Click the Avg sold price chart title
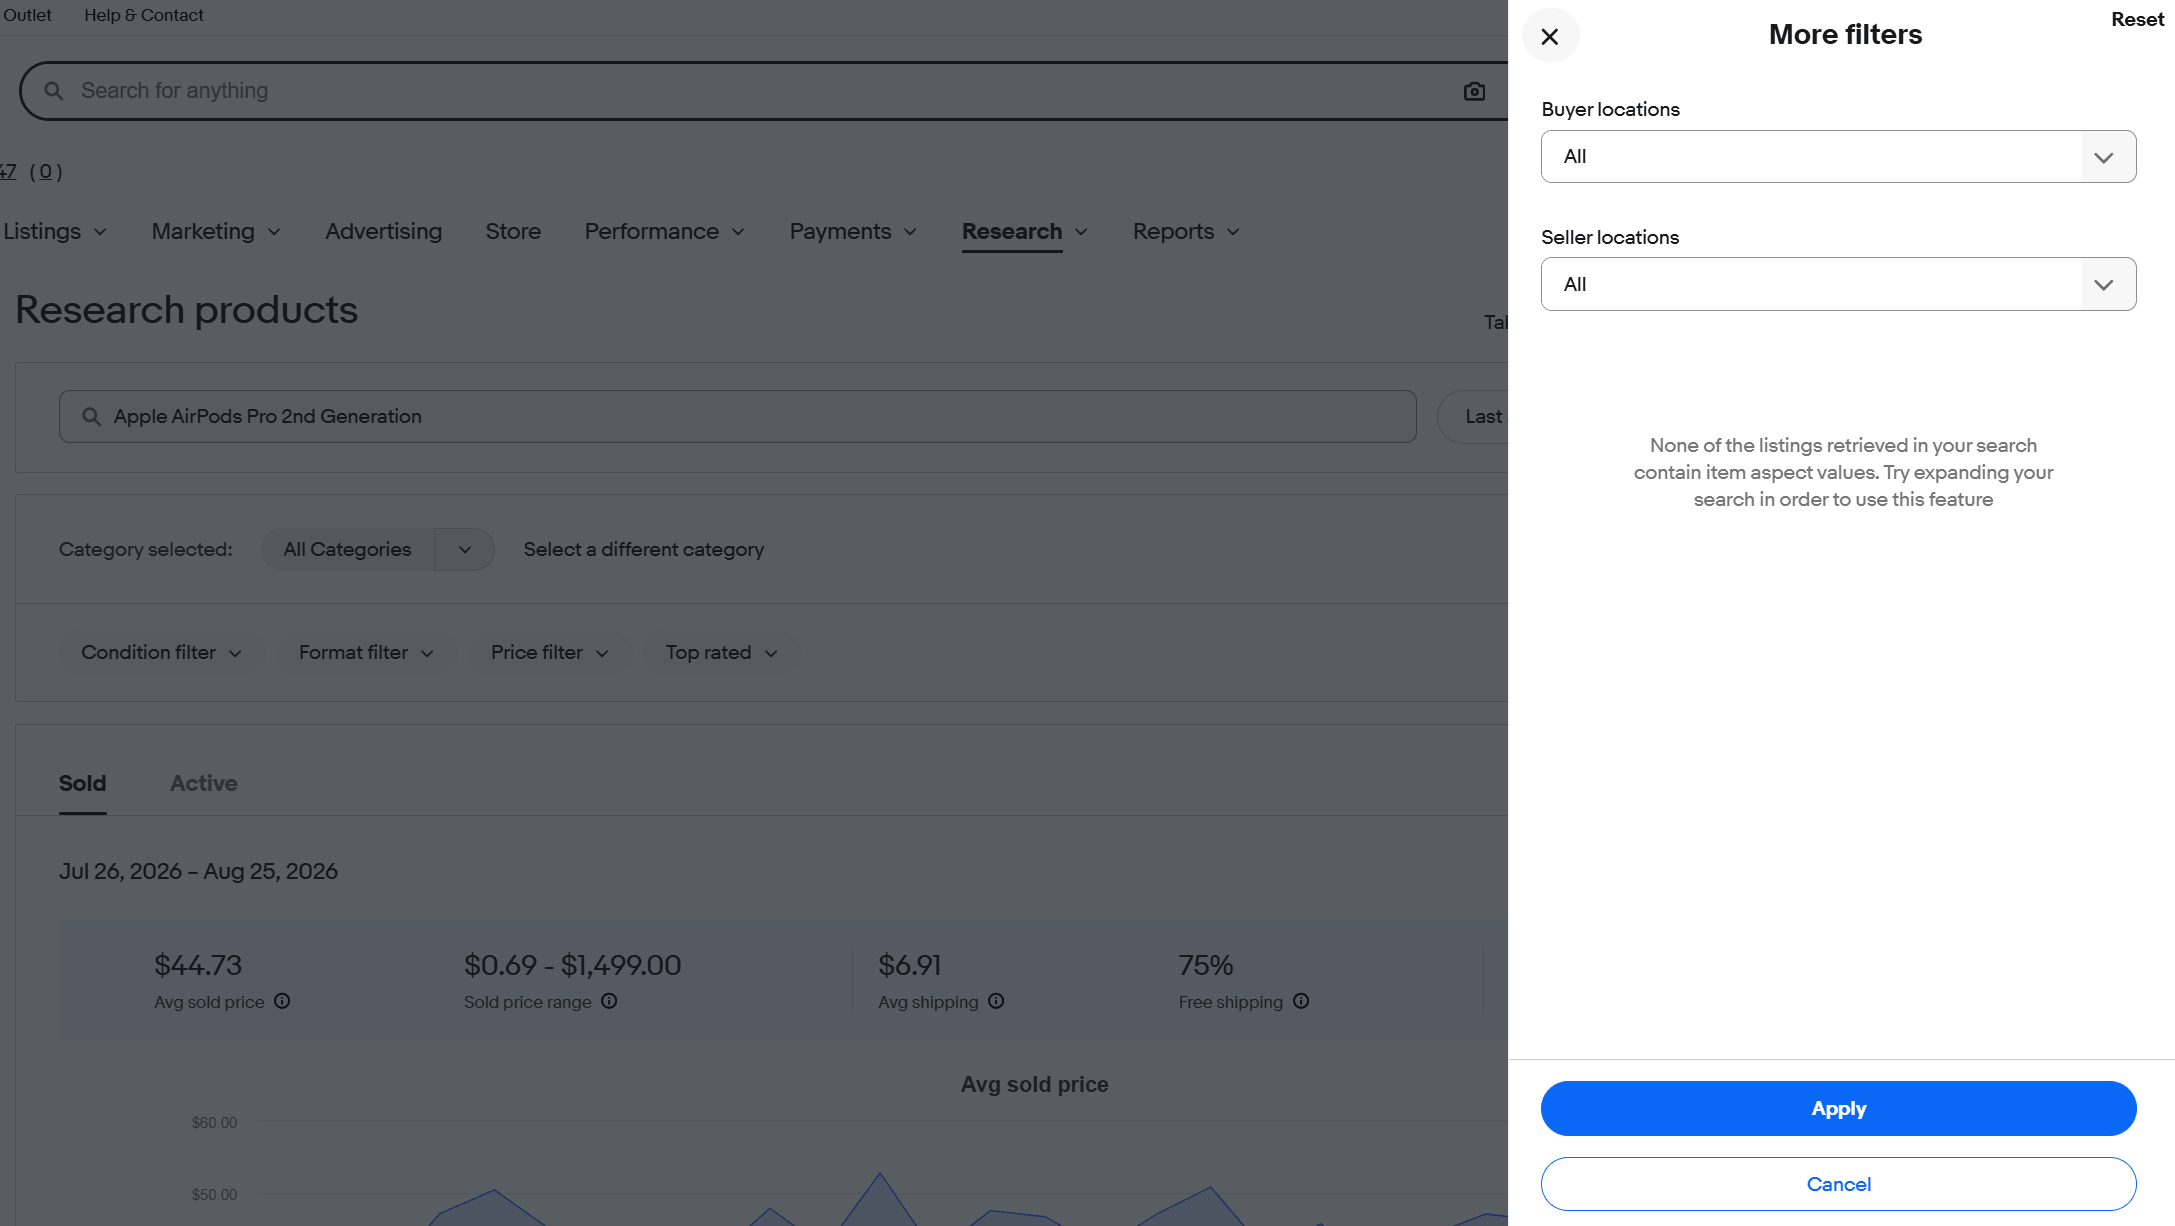Screen dimensions: 2175x1226 1034,1084
